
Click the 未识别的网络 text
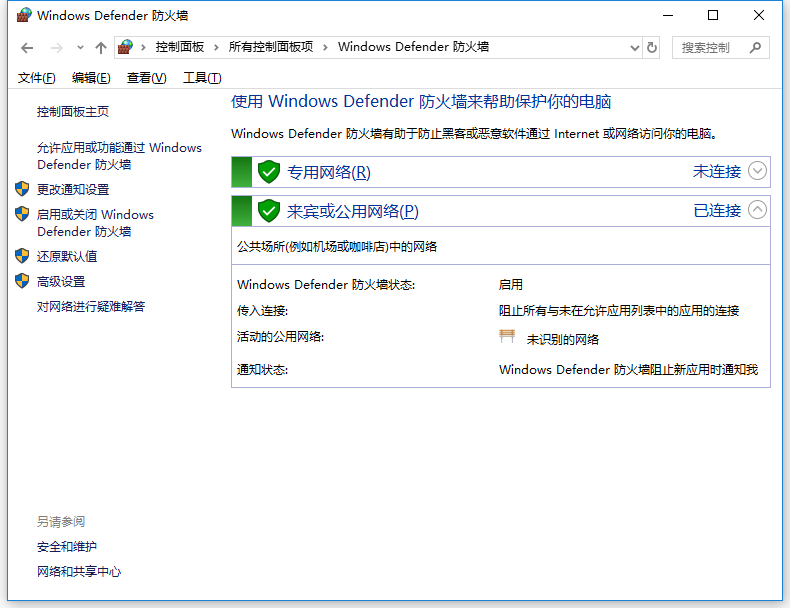tap(563, 340)
